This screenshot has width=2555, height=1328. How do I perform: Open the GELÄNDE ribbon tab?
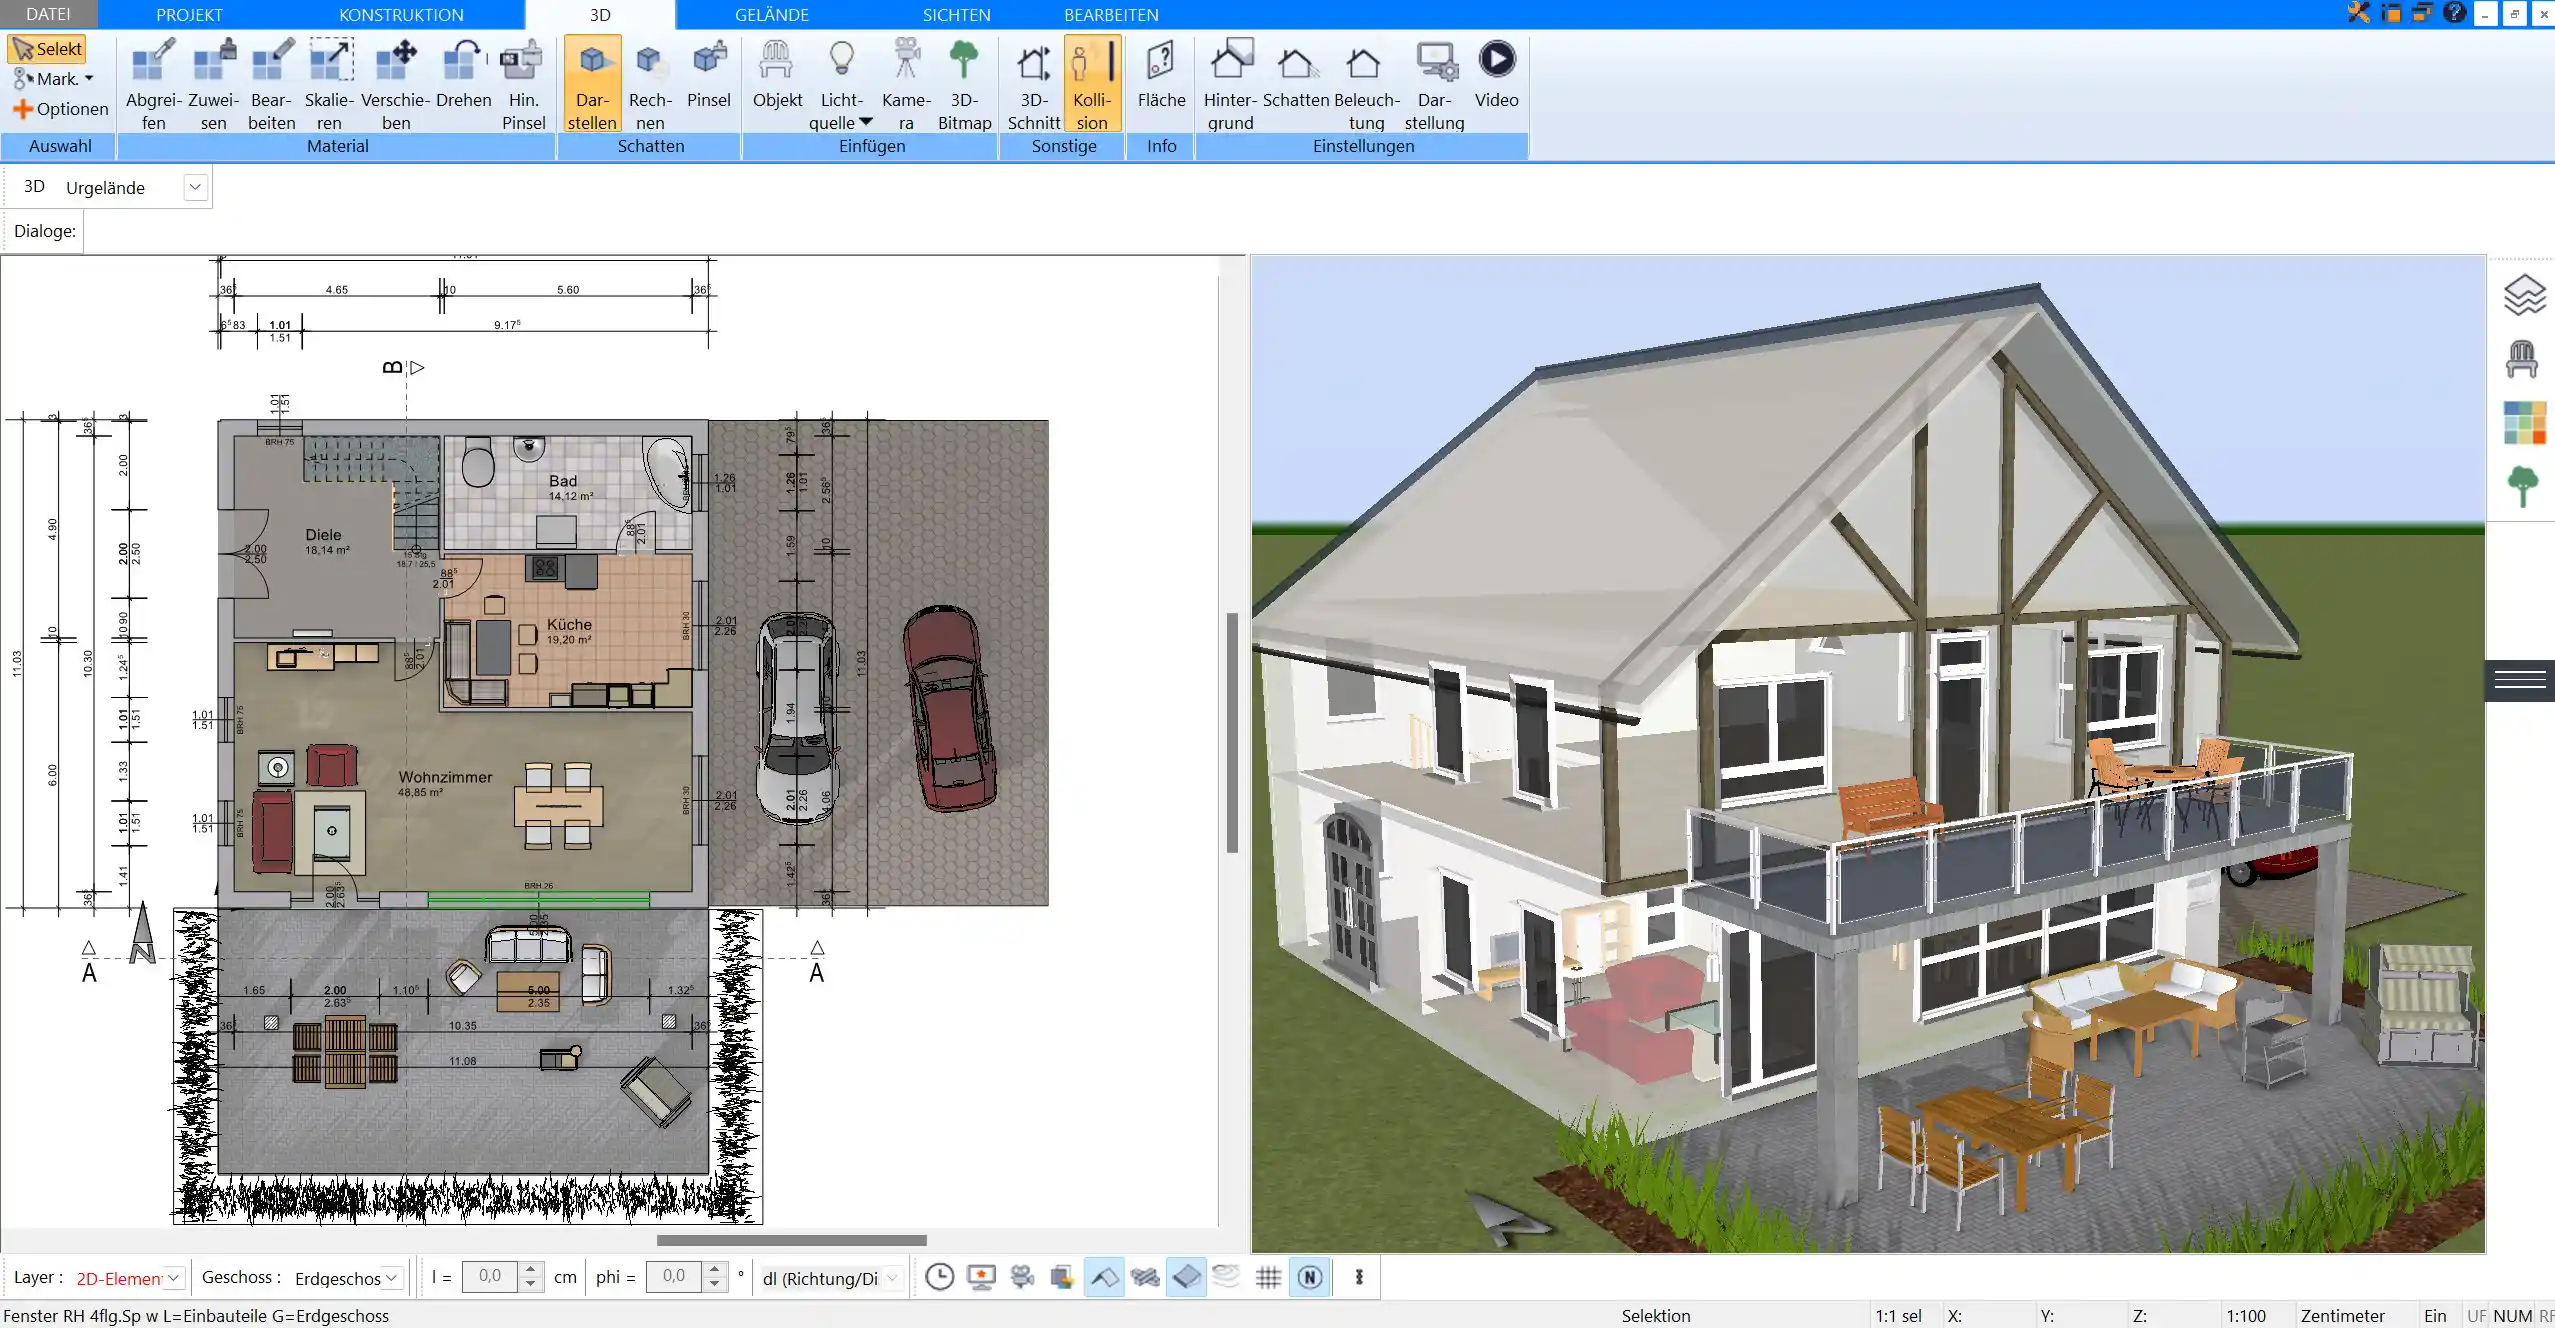point(771,15)
